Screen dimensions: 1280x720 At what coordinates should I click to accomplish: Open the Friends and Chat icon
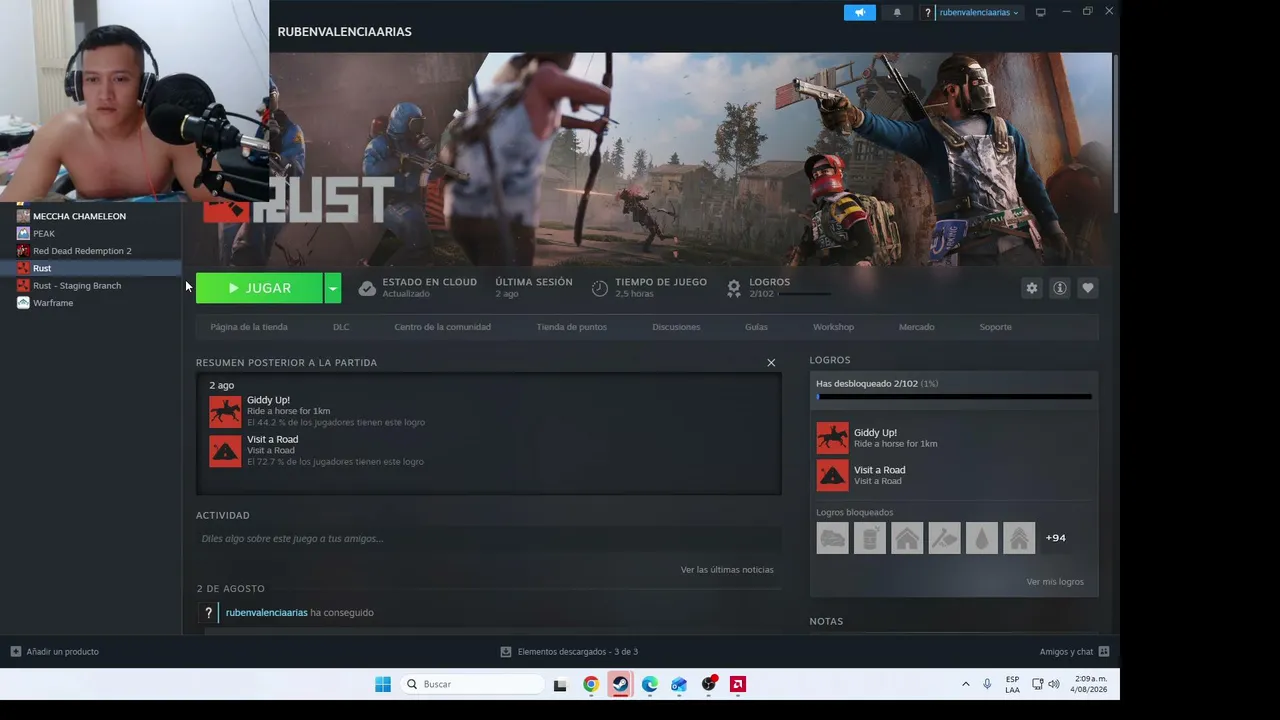1104,651
